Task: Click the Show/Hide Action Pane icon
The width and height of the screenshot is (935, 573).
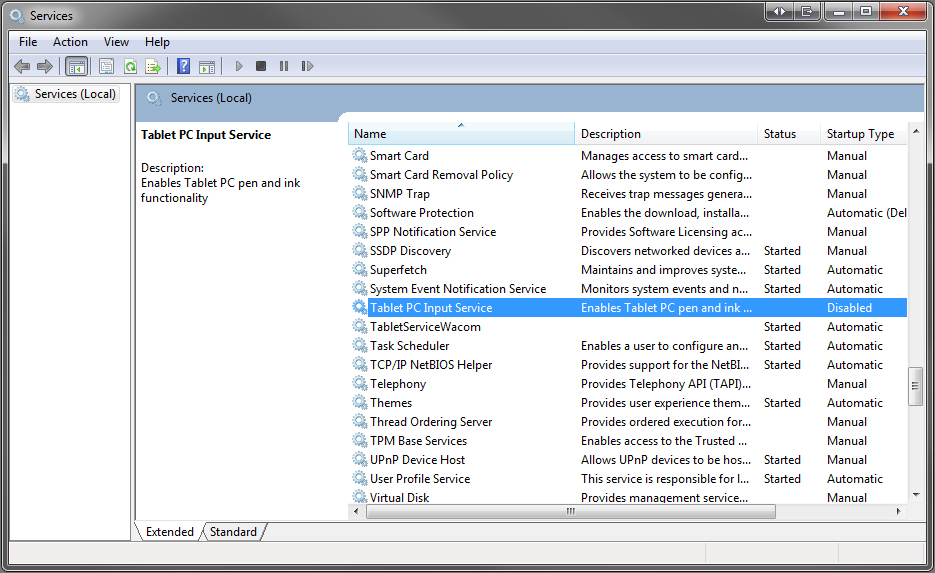Action: (207, 67)
